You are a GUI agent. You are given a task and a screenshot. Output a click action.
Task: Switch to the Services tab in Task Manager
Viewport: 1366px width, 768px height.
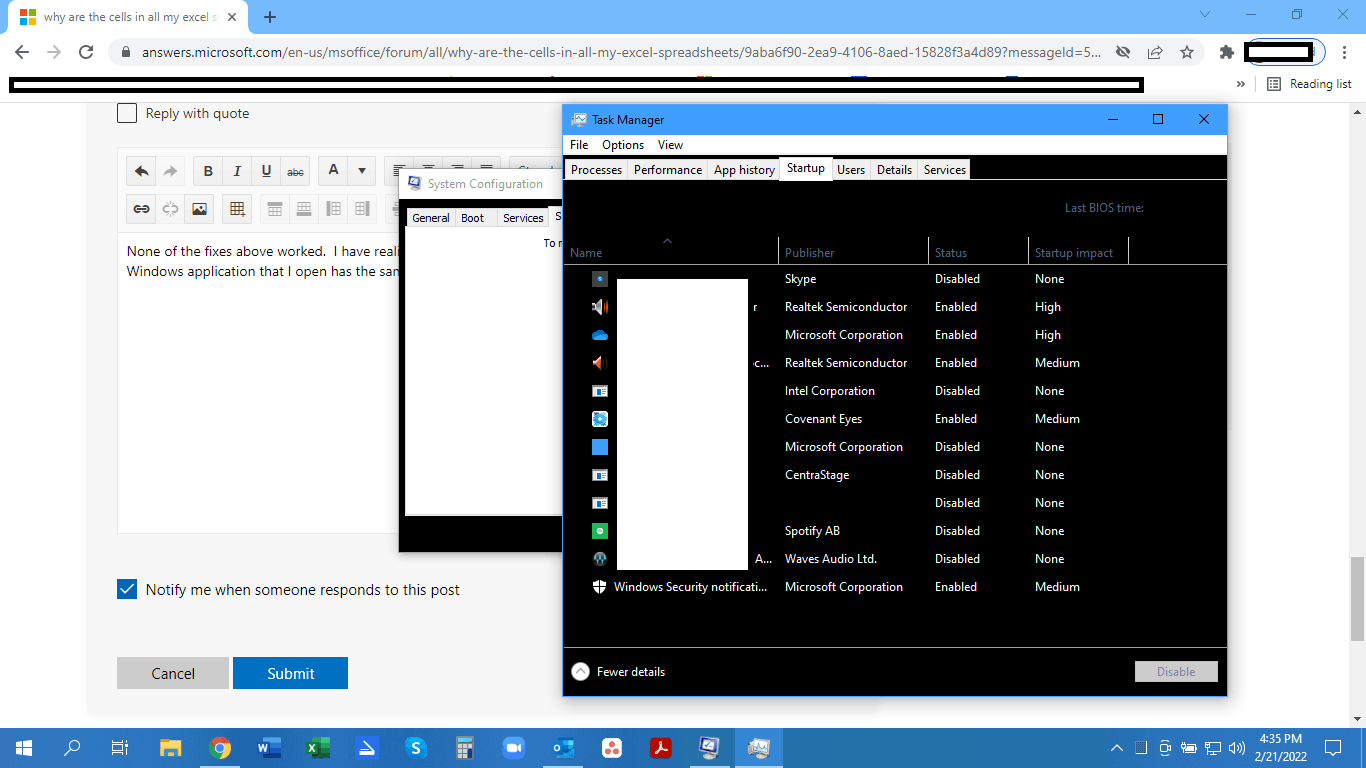(943, 169)
